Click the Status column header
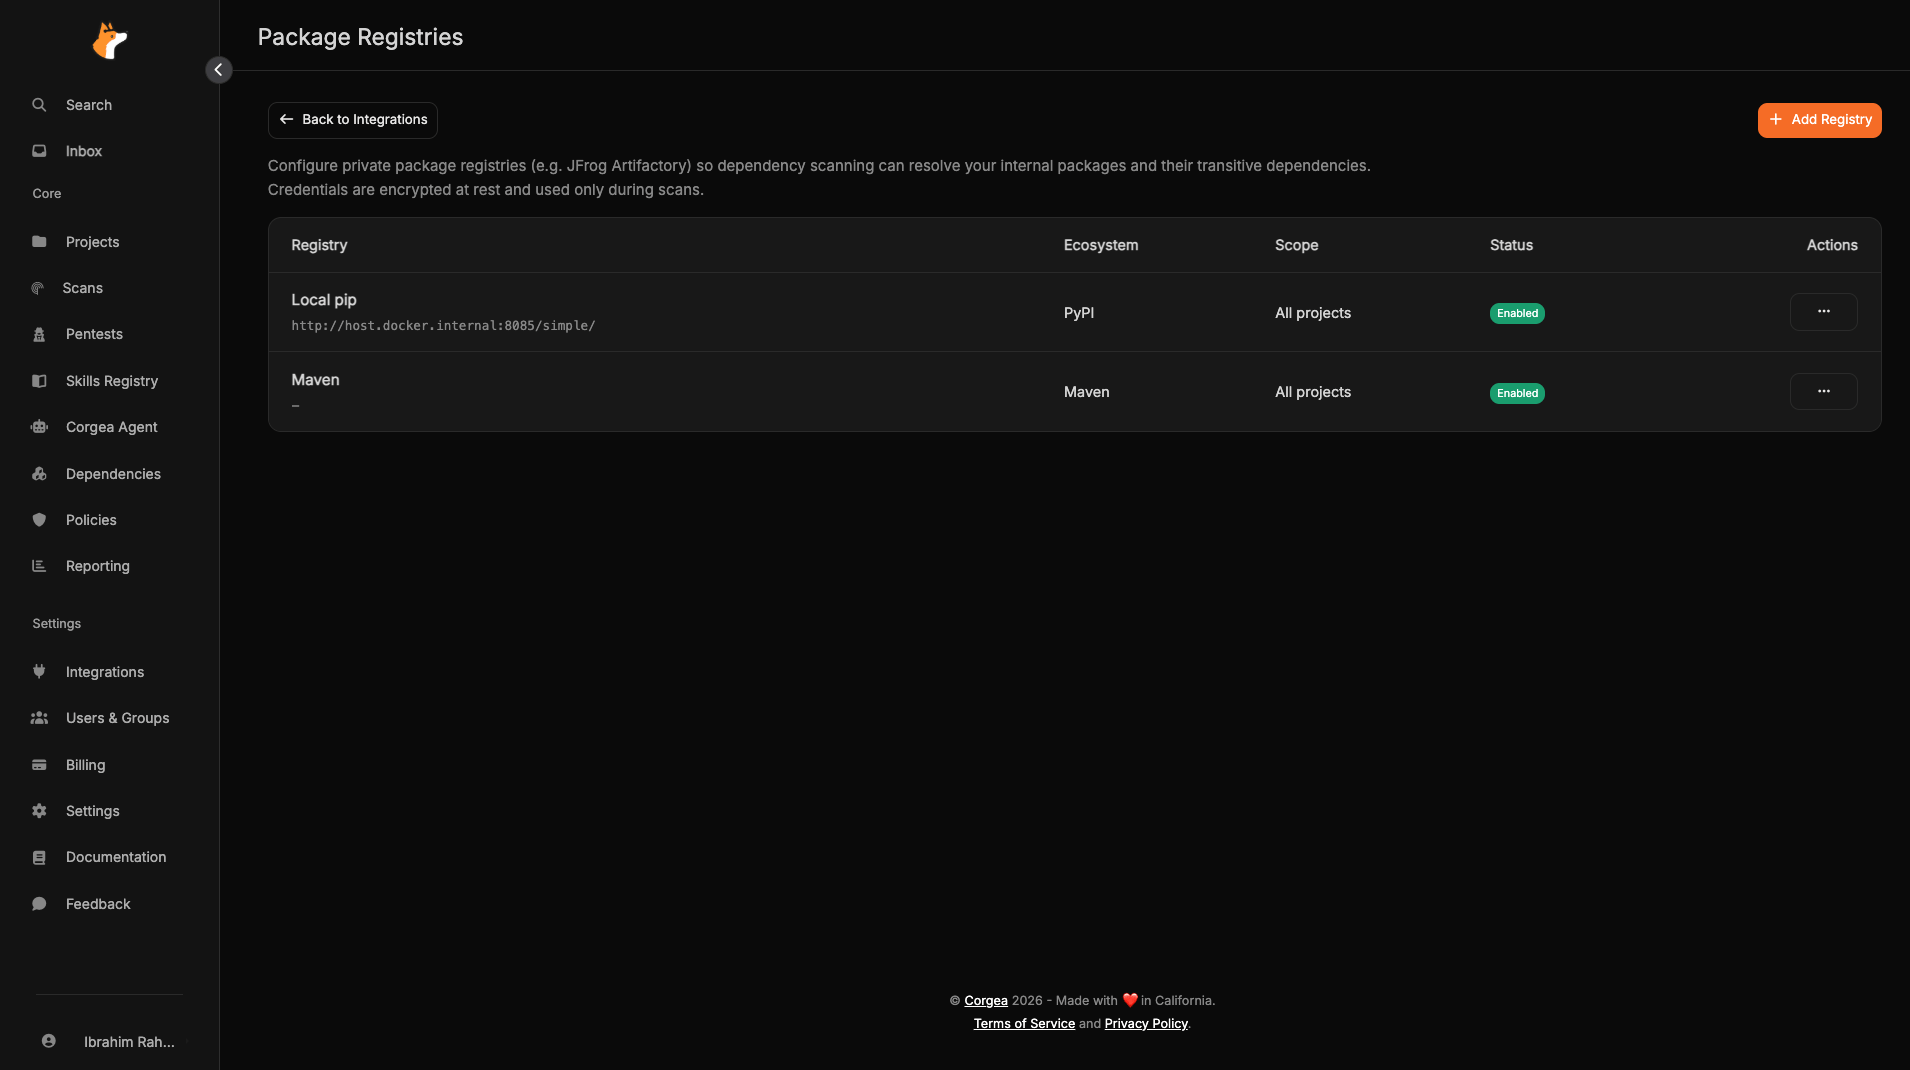 (x=1511, y=245)
